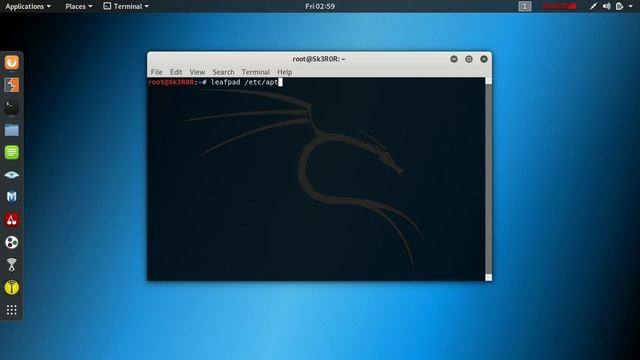Viewport: 640px width, 360px height.
Task: Launch Burp Suite from the dock
Action: click(11, 85)
